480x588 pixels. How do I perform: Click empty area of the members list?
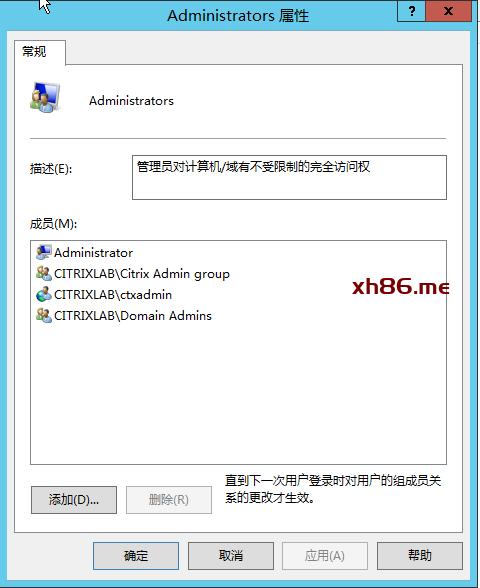click(x=238, y=394)
